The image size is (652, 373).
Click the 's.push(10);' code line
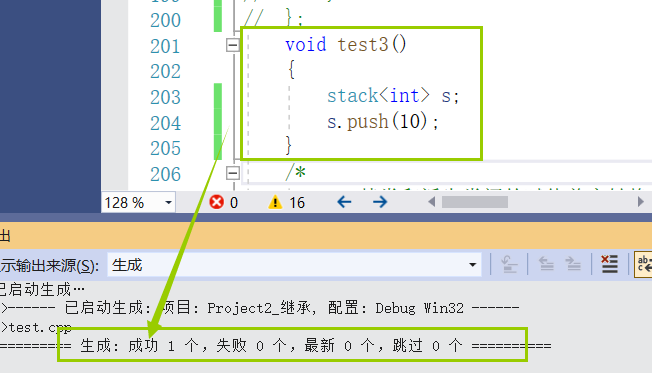pos(383,122)
